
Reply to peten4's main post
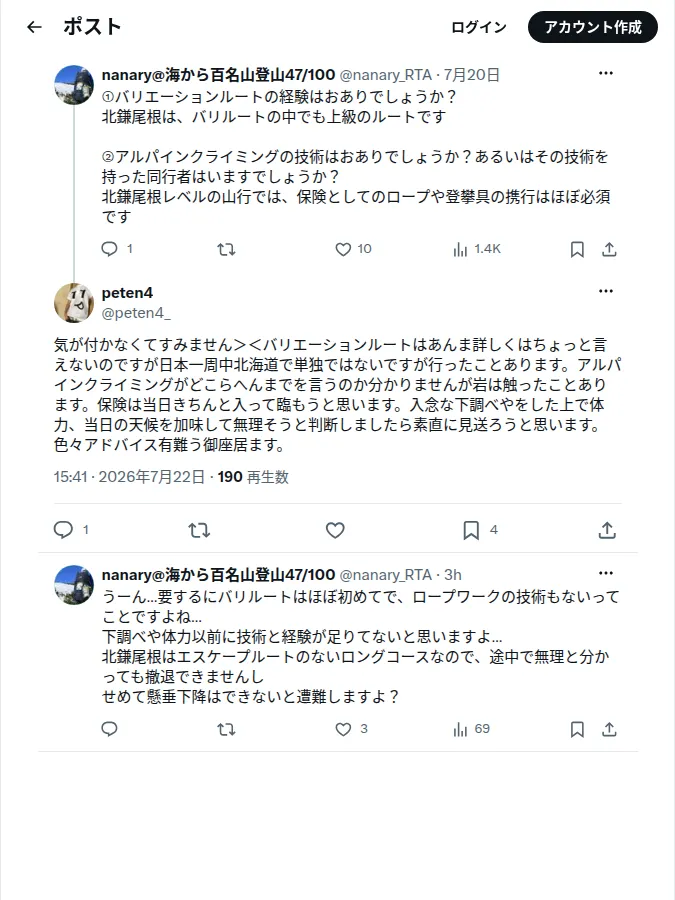(63, 530)
